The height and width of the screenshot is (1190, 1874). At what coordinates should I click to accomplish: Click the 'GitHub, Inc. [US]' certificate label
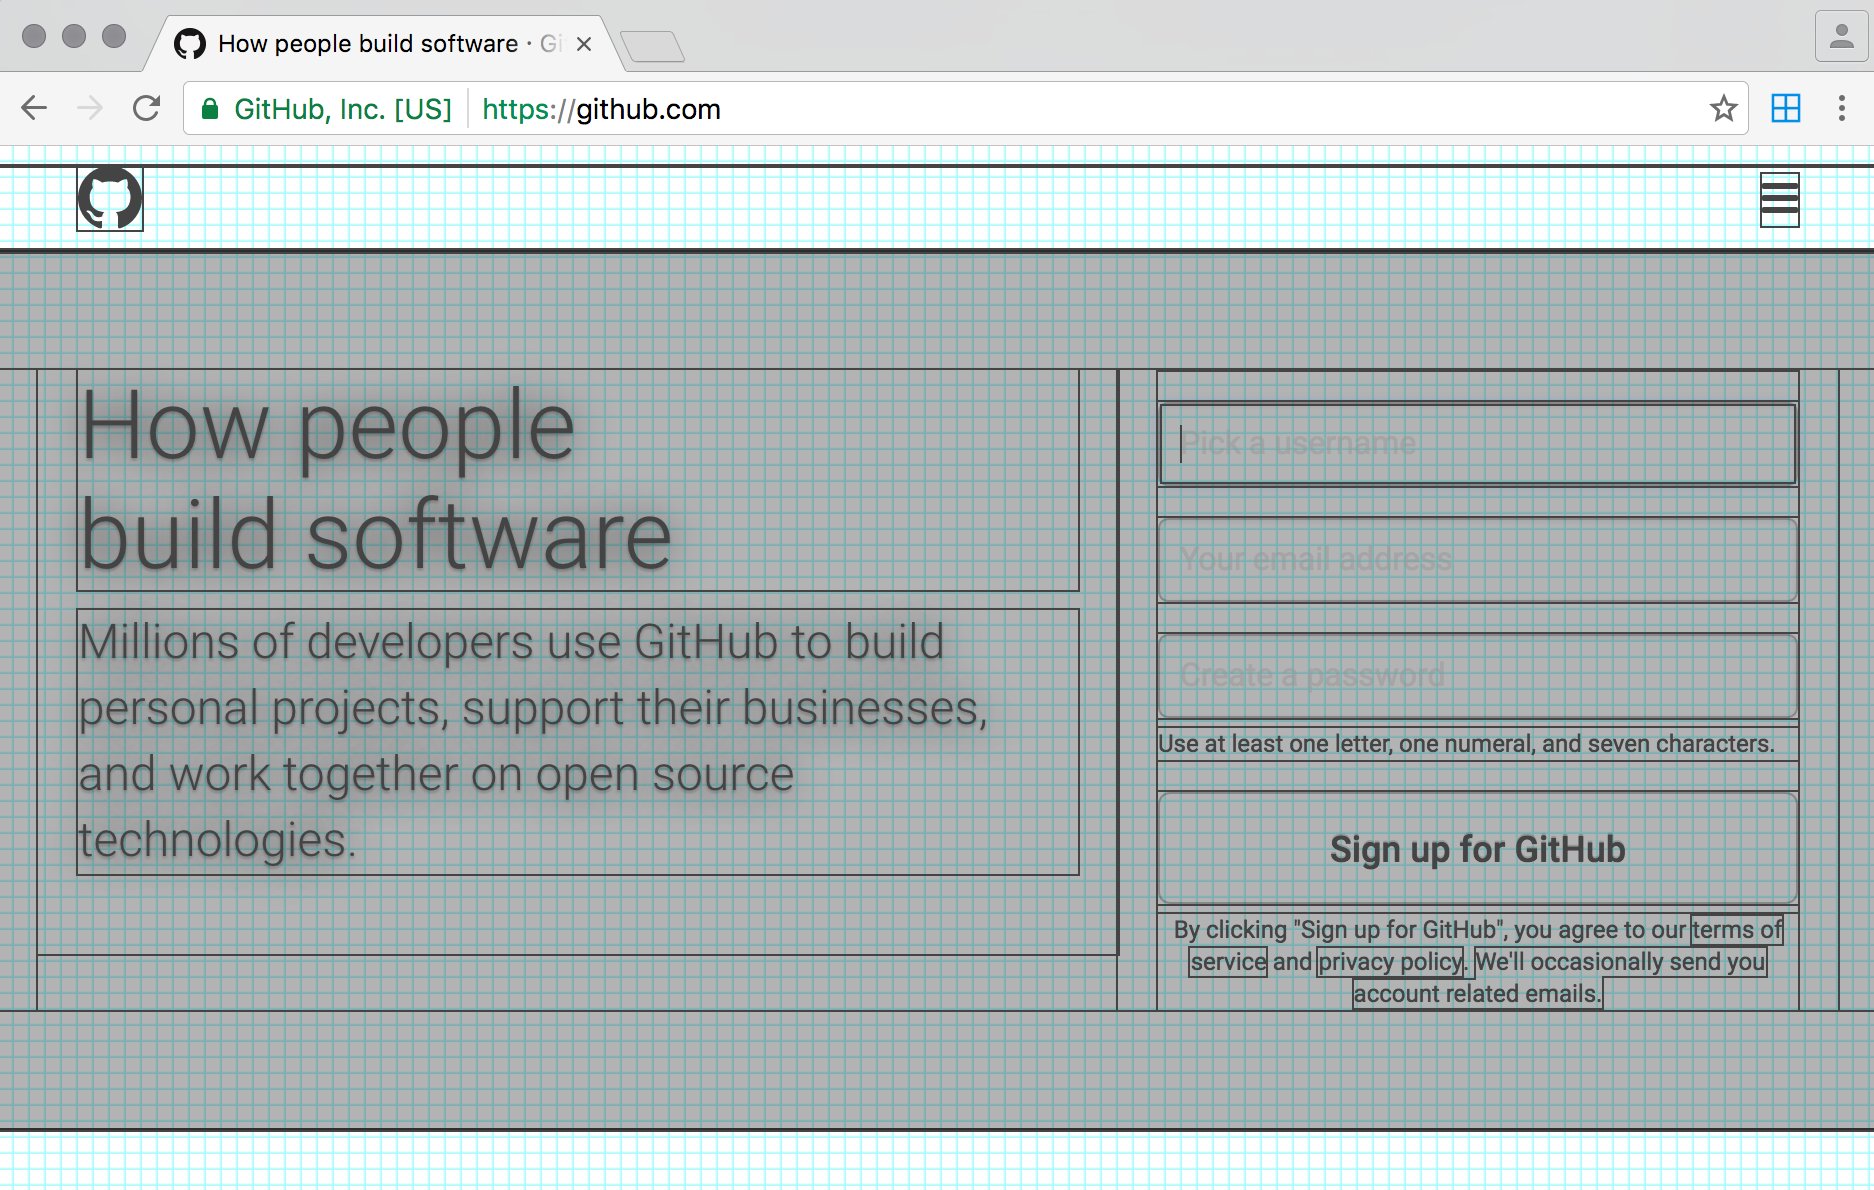point(343,109)
